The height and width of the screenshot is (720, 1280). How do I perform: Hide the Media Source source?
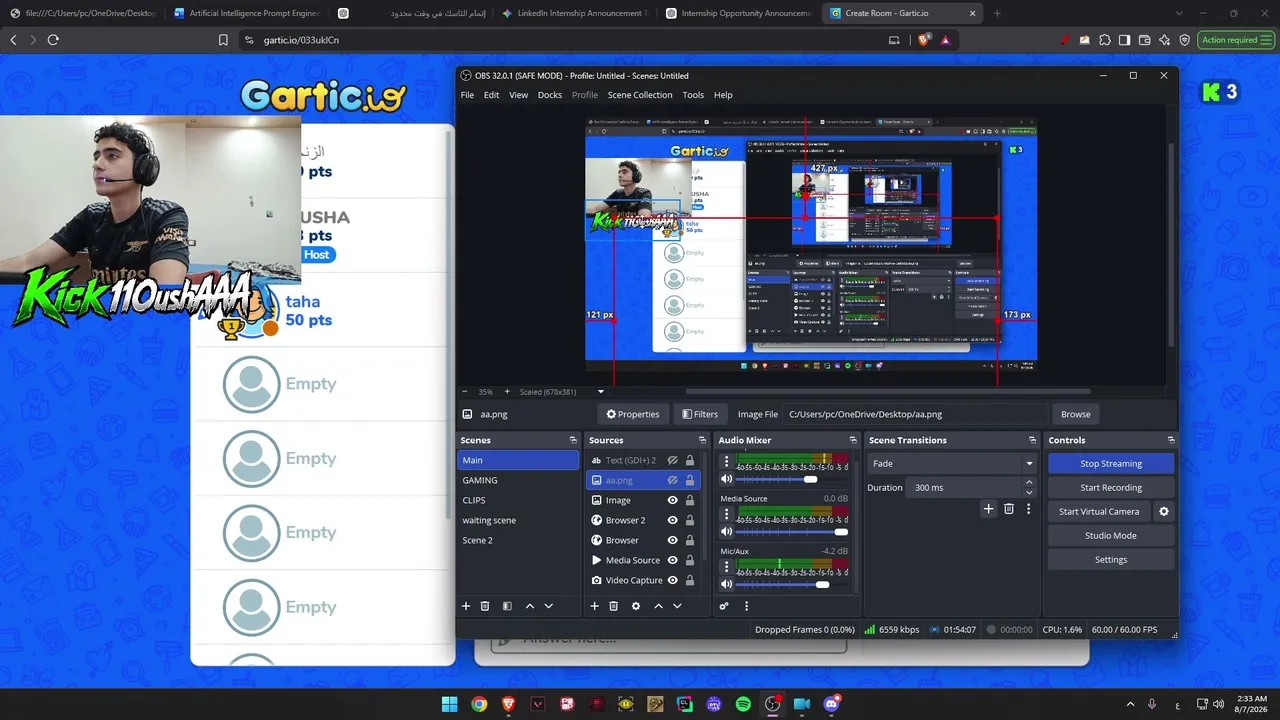[x=673, y=560]
